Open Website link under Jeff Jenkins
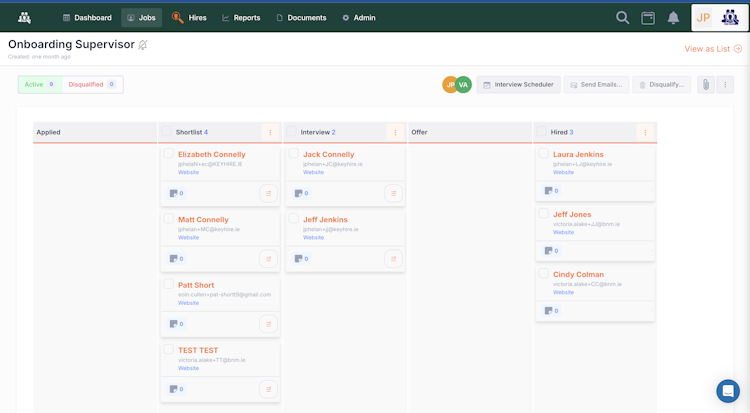The image size is (750, 413). click(313, 237)
